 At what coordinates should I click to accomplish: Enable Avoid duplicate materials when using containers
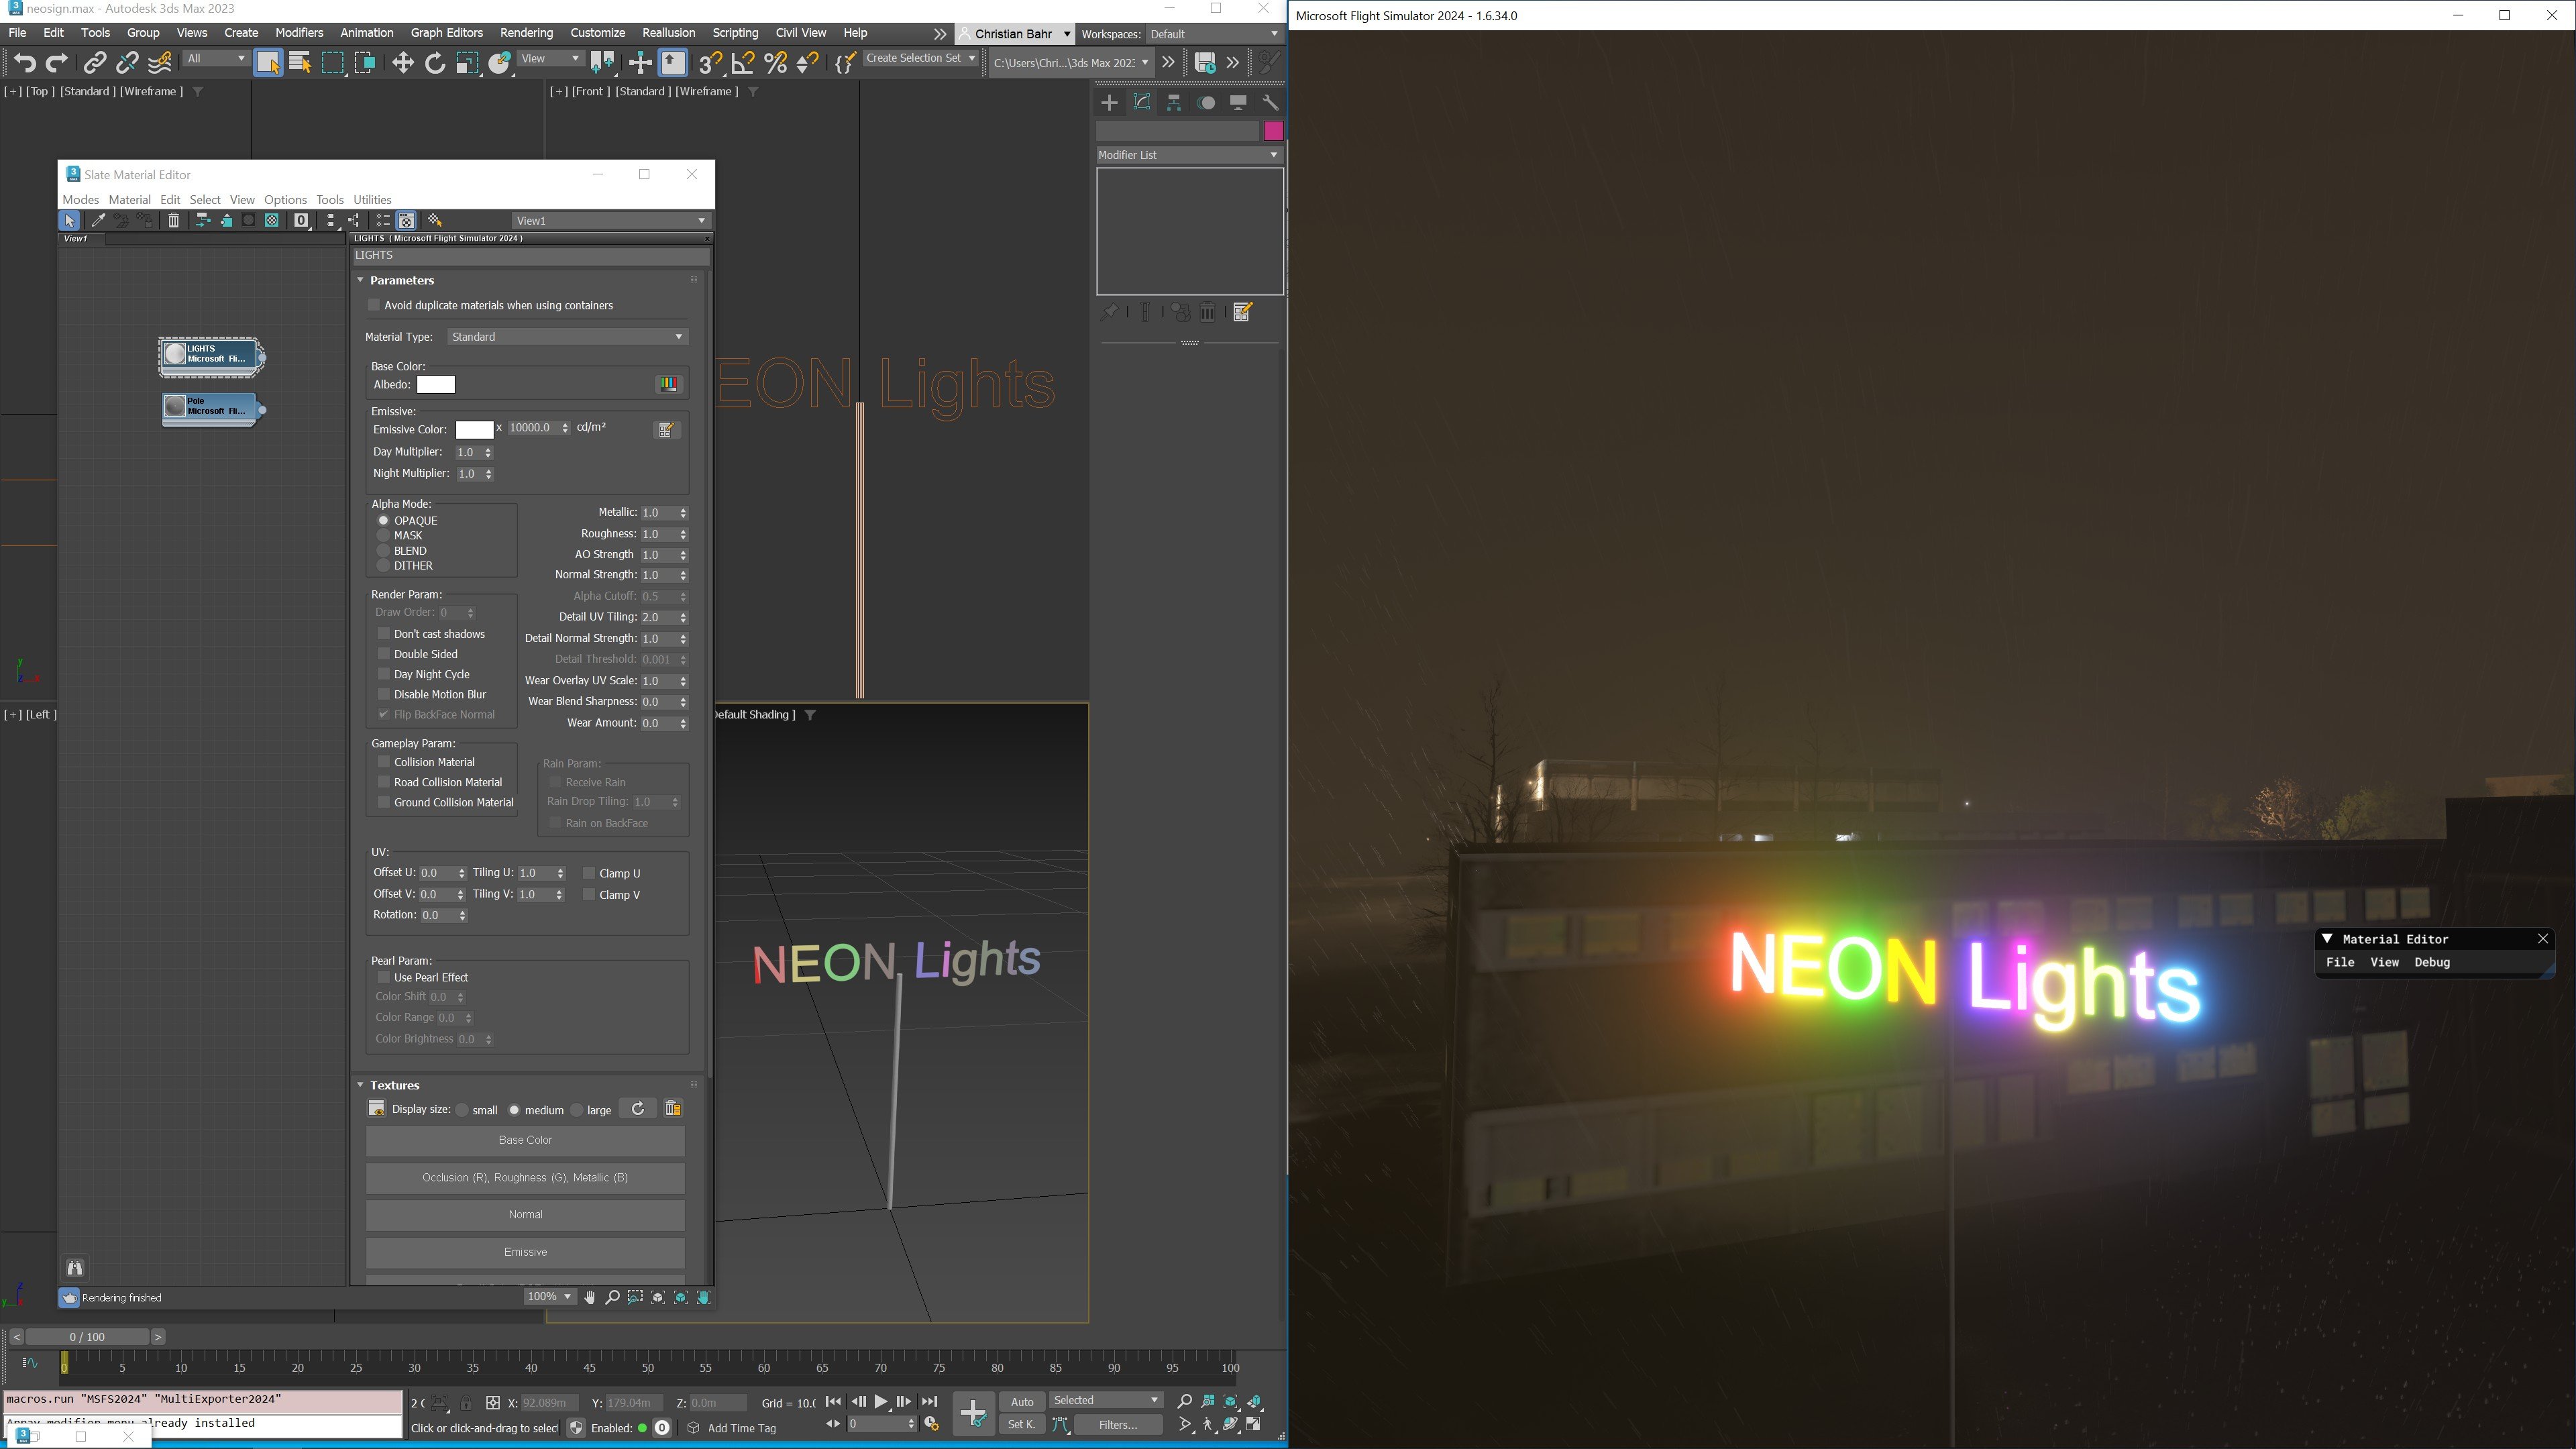pyautogui.click(x=375, y=305)
